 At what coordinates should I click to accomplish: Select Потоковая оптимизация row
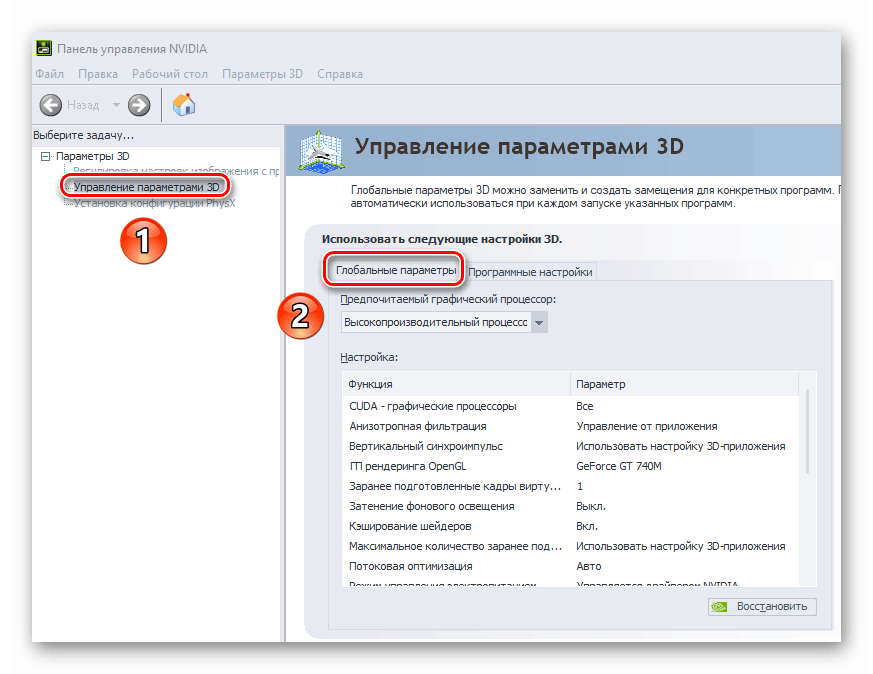point(571,567)
